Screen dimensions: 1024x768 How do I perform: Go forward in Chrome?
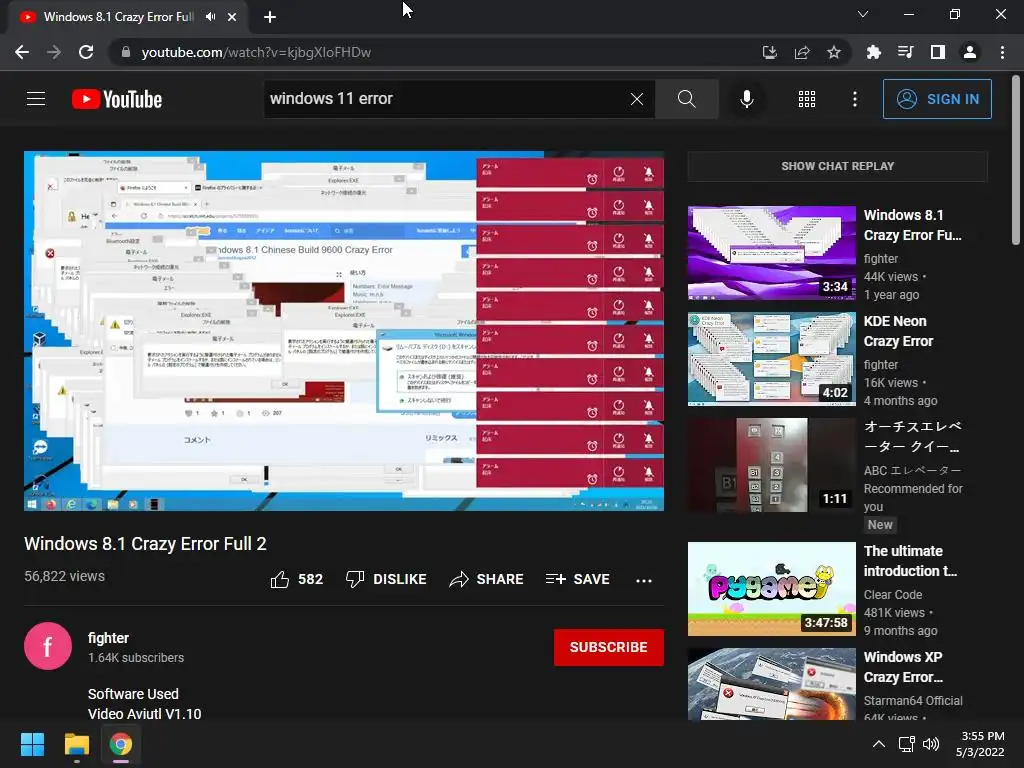(x=54, y=52)
